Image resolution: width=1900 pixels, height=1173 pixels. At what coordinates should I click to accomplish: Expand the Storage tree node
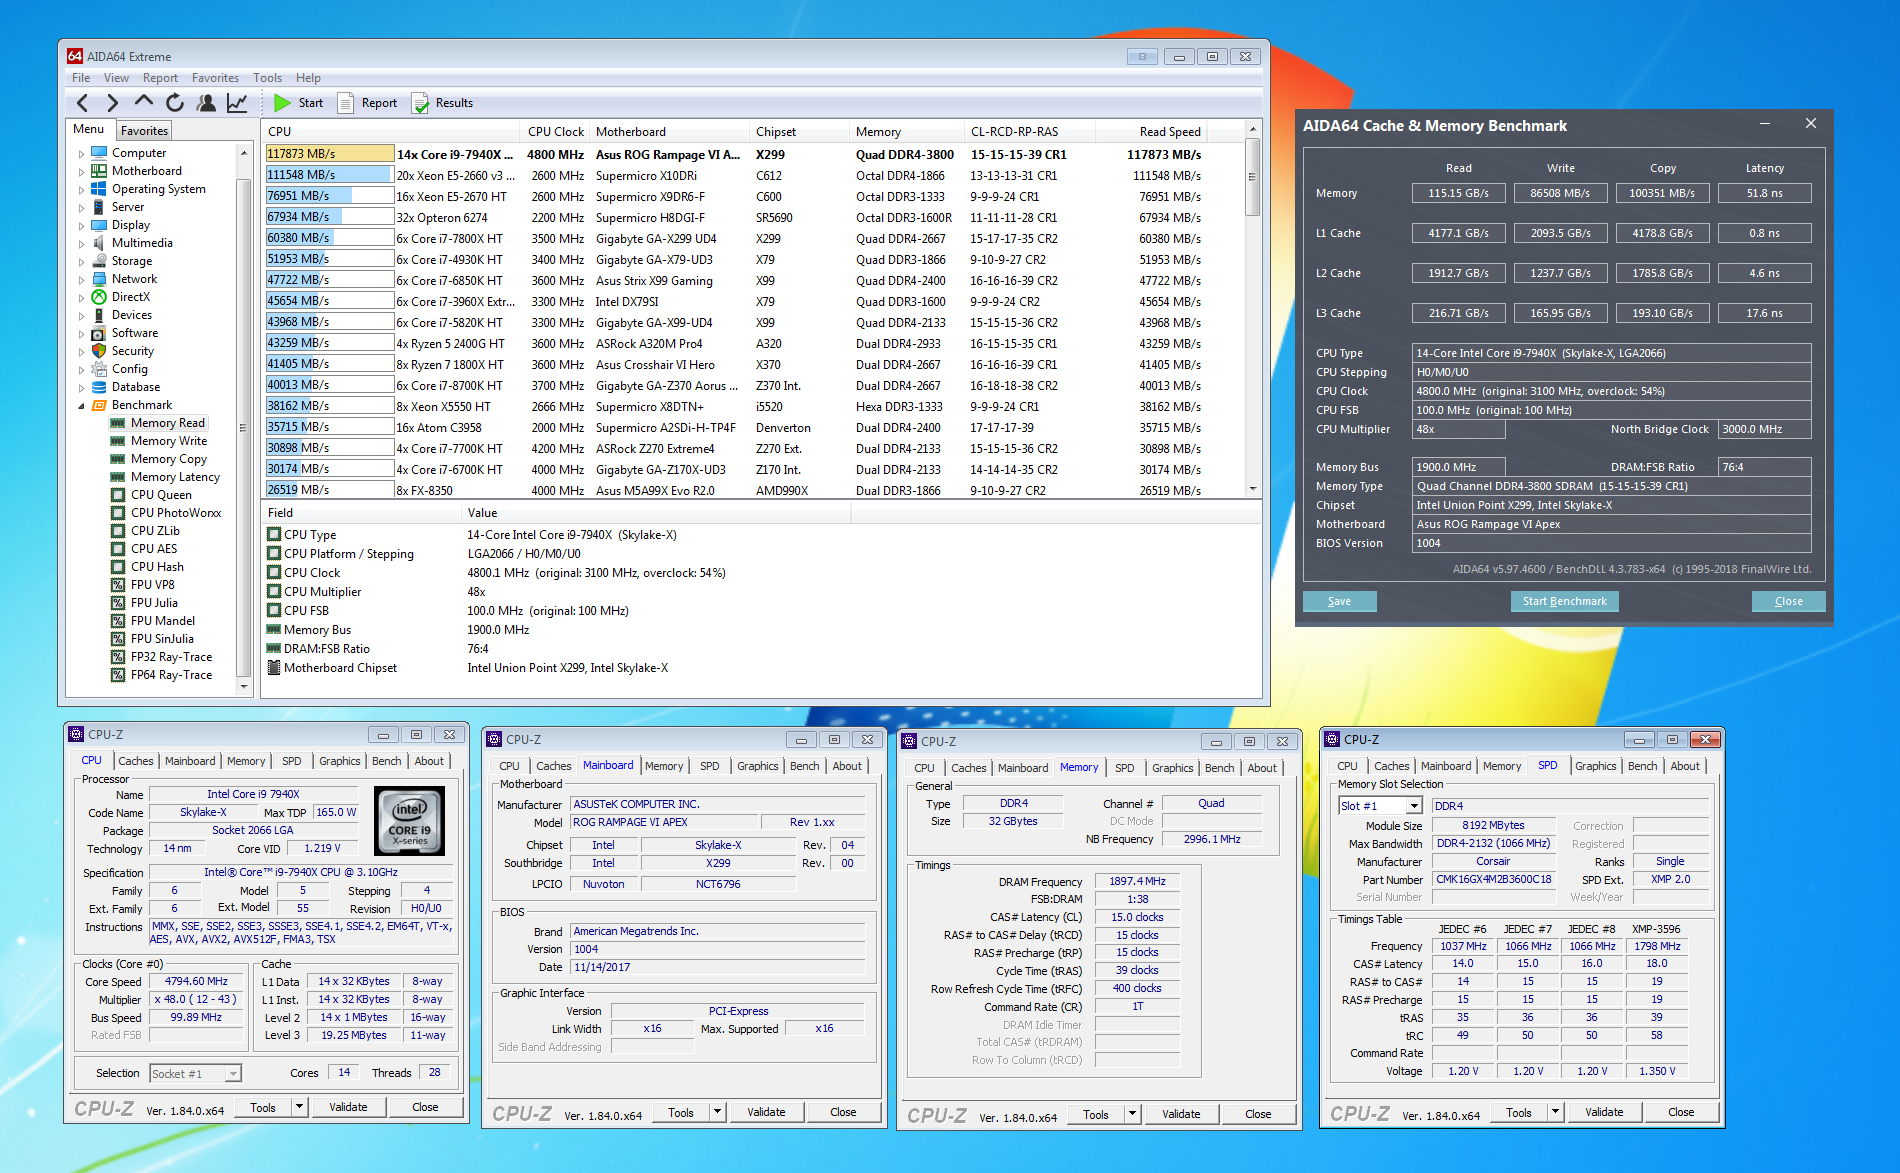[81, 262]
